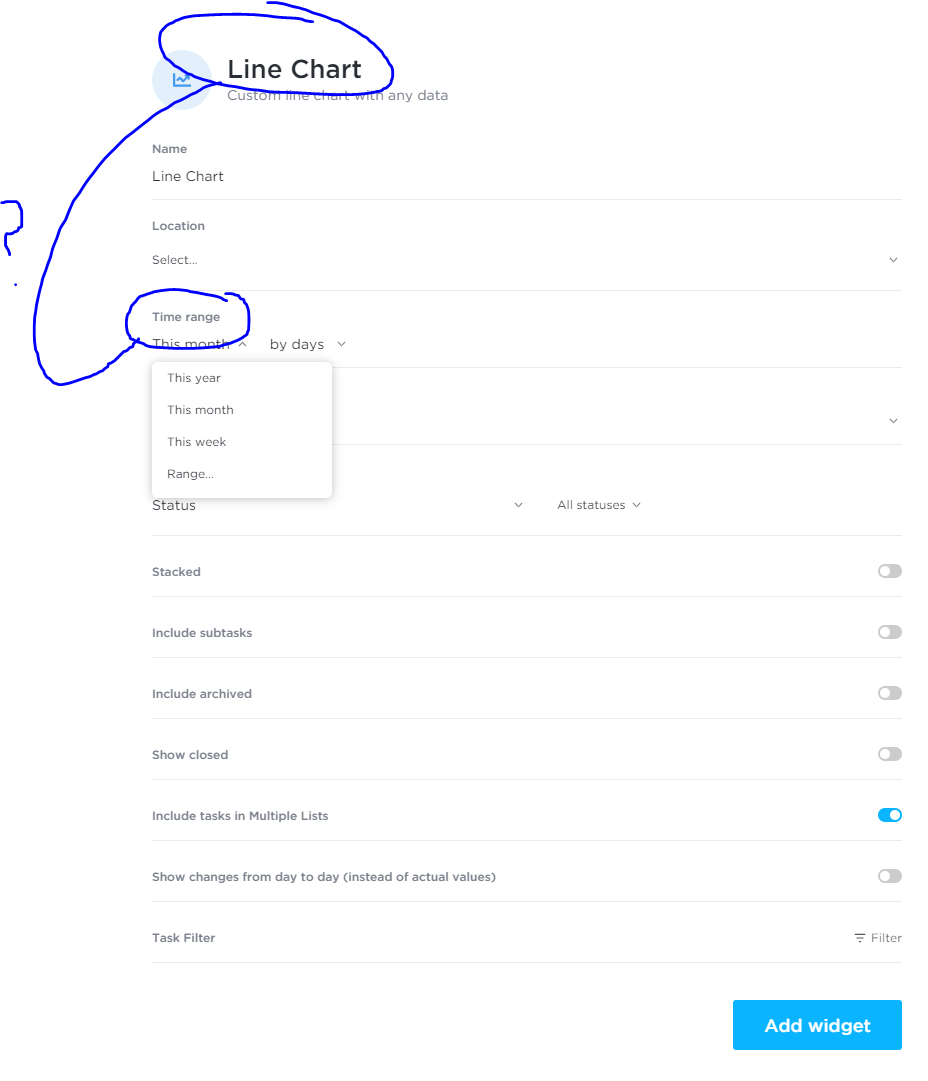Viewport: 928px width, 1081px height.
Task: Select 'This month' menu option
Action: pos(200,410)
